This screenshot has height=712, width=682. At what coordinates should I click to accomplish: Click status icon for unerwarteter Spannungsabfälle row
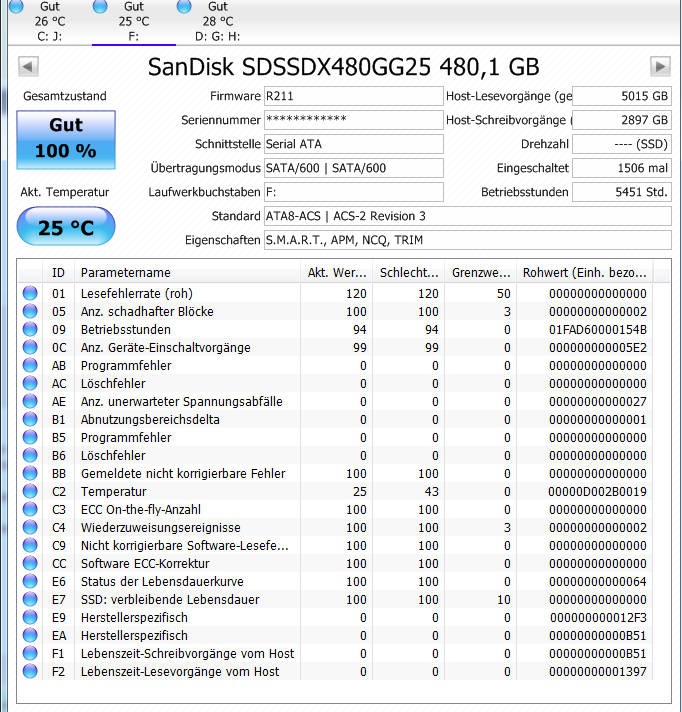30,401
